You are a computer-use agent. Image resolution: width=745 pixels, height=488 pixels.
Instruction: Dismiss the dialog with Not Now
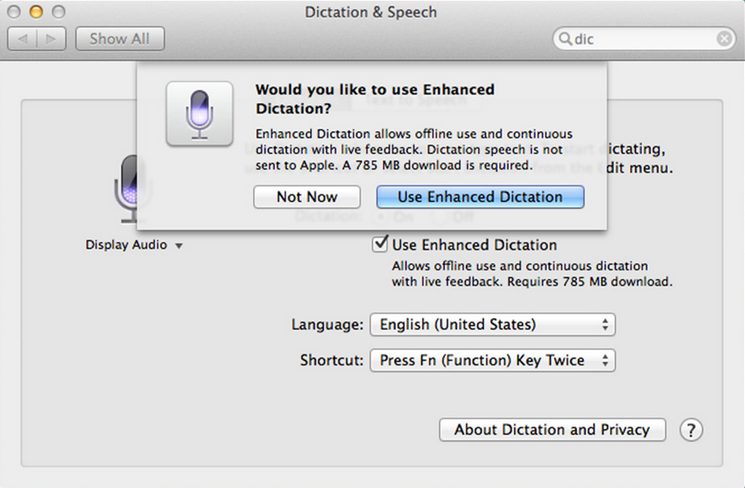307,197
